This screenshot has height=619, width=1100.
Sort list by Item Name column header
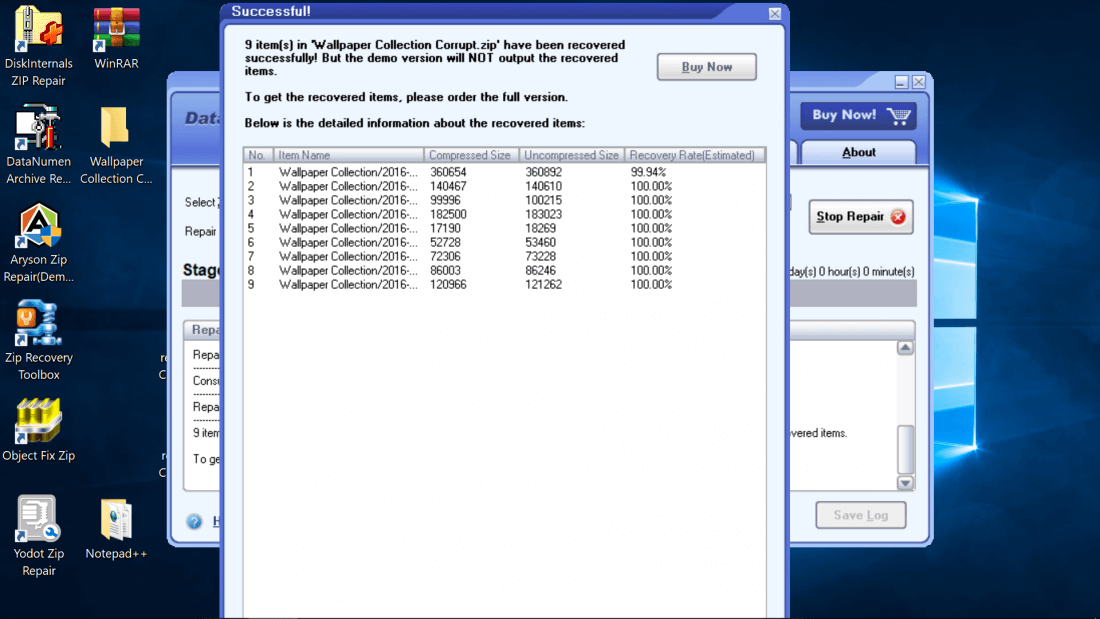tap(348, 155)
